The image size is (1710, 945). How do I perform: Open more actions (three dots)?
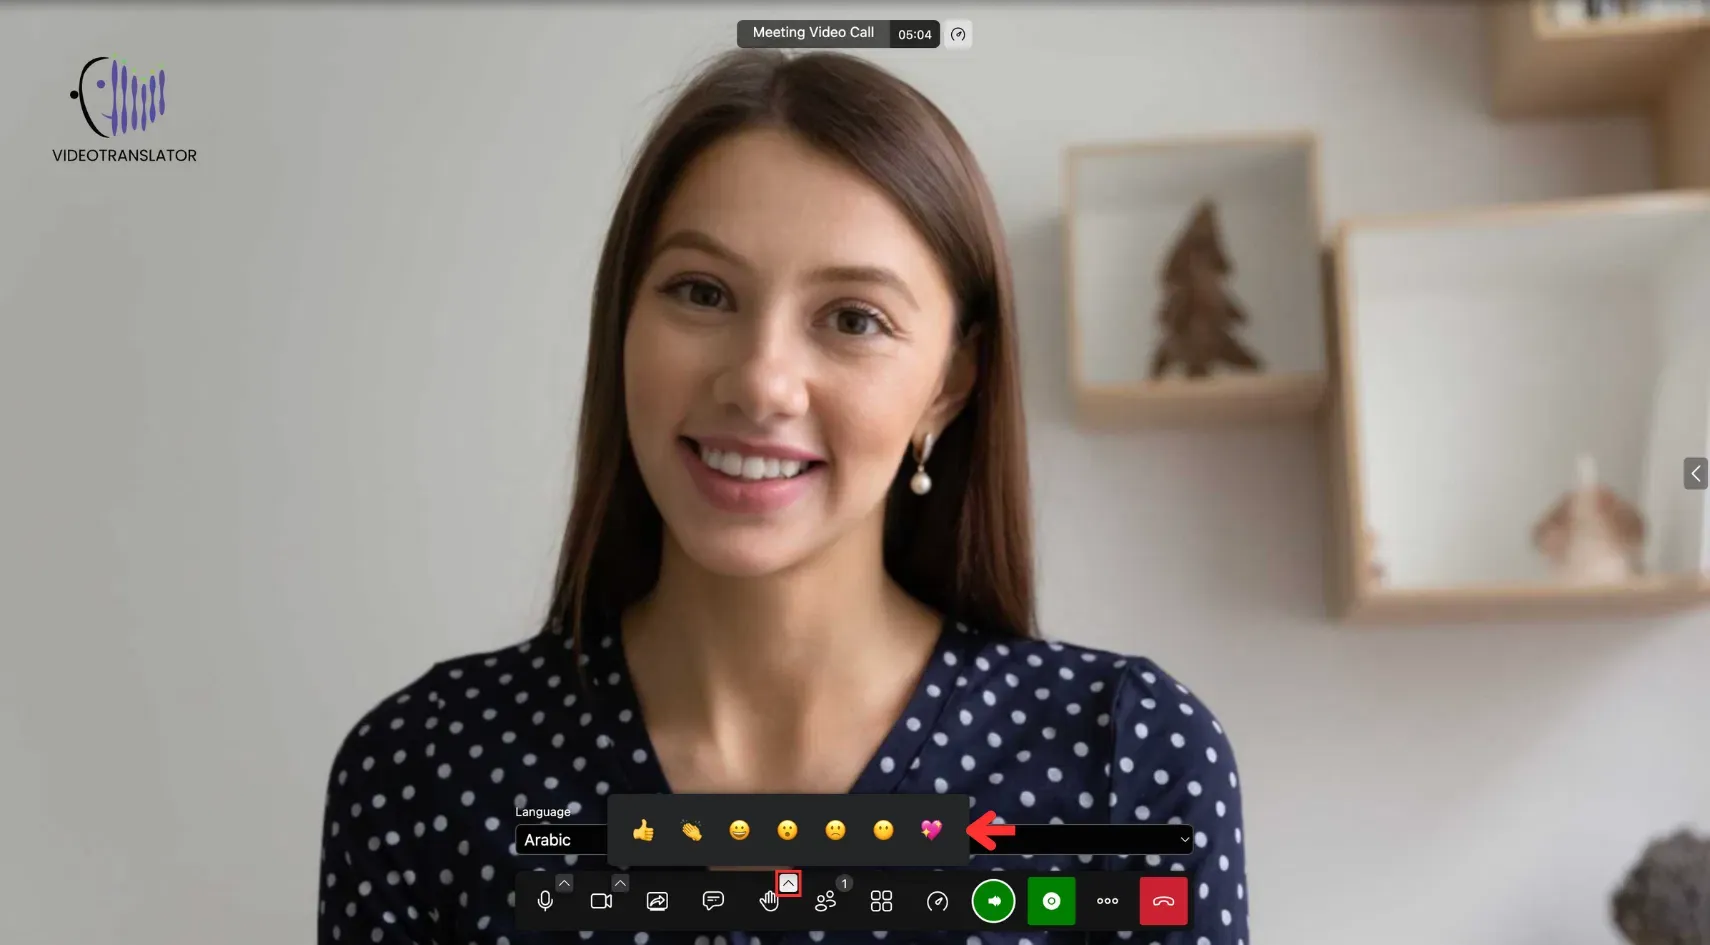[x=1107, y=901]
